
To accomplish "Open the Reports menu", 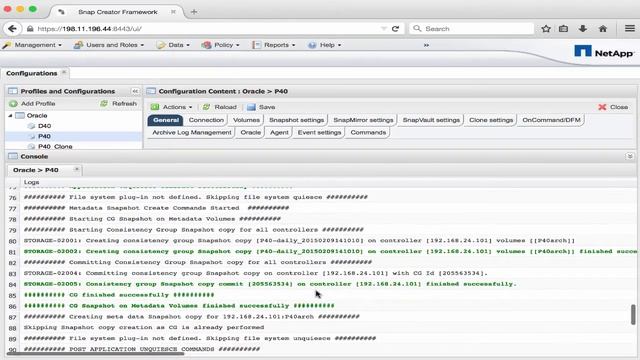I will tap(274, 45).
